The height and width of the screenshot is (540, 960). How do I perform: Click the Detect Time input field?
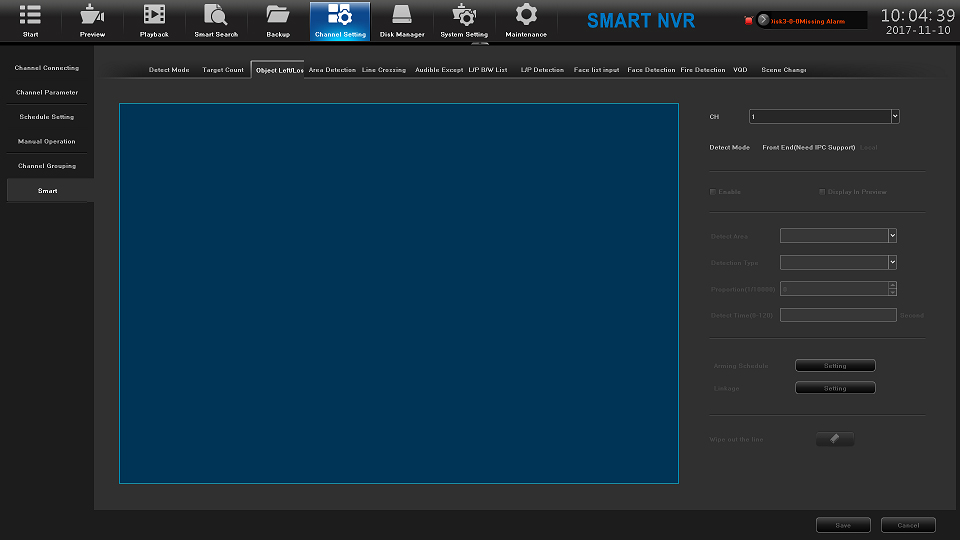[838, 315]
